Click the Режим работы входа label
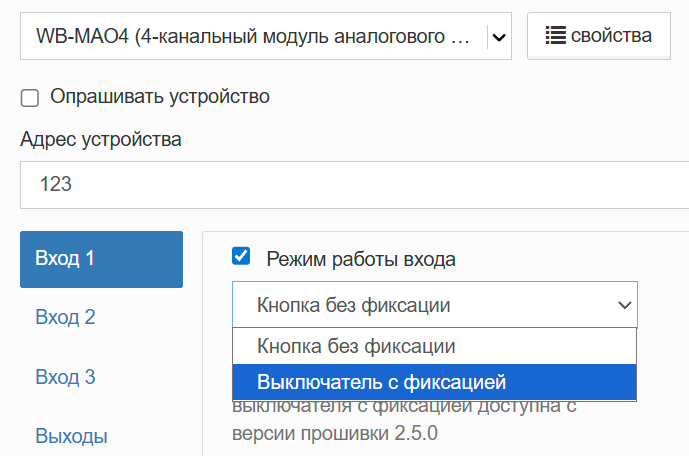Viewport: 689px width, 456px height. 361,259
